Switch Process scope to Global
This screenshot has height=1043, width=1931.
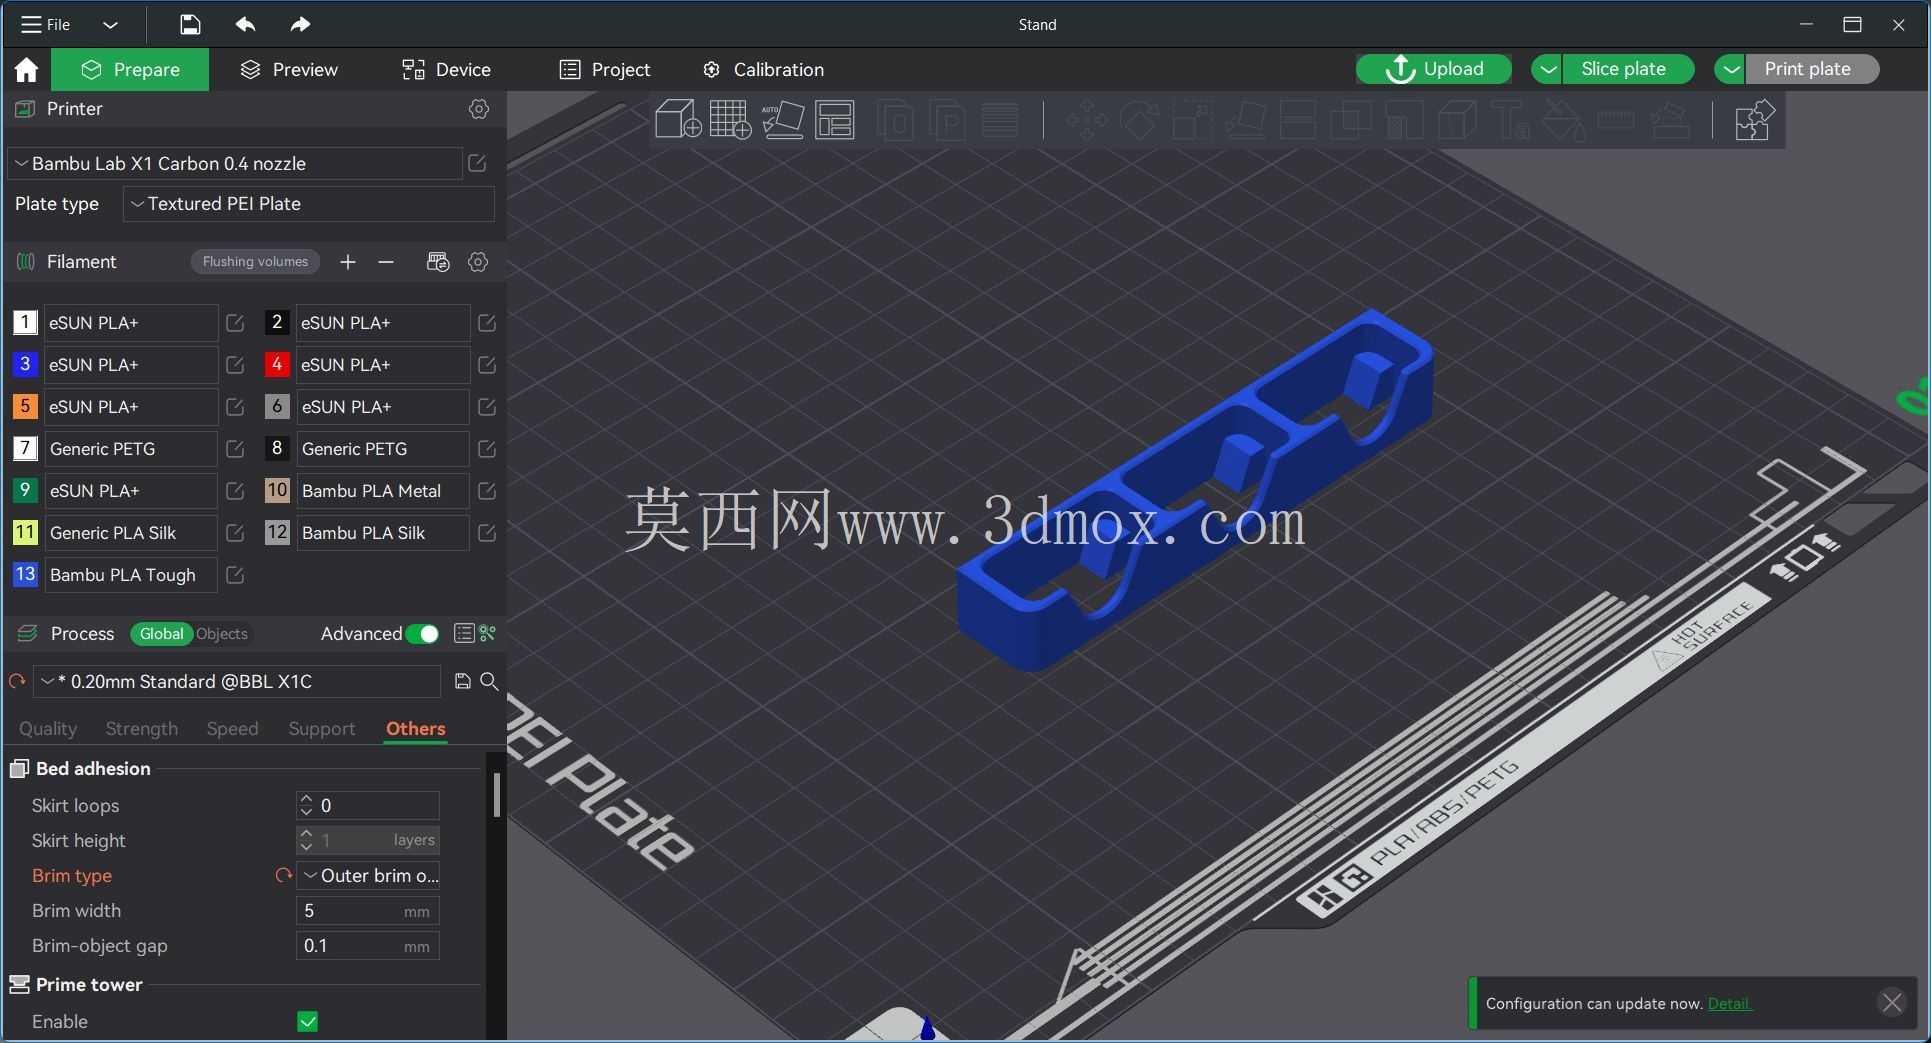[x=161, y=634]
